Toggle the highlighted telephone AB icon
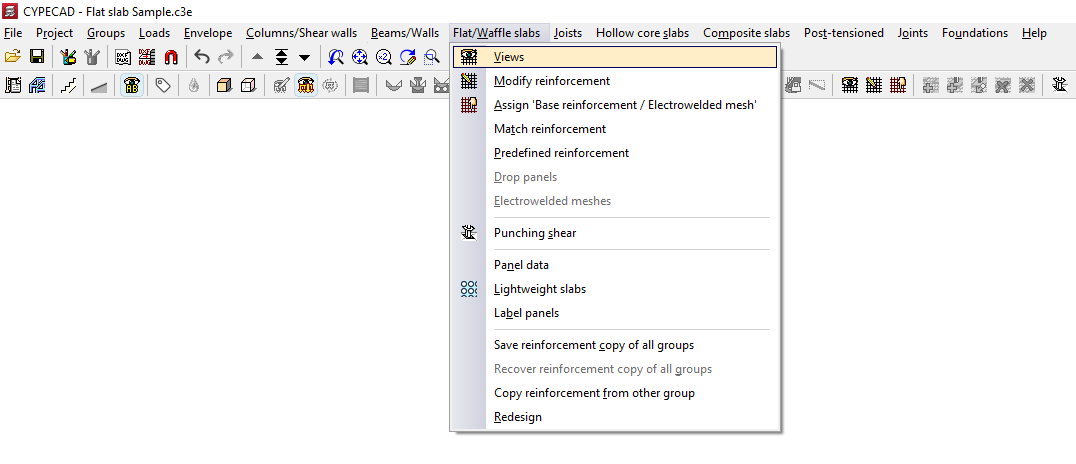1076x464 pixels. pyautogui.click(x=131, y=86)
